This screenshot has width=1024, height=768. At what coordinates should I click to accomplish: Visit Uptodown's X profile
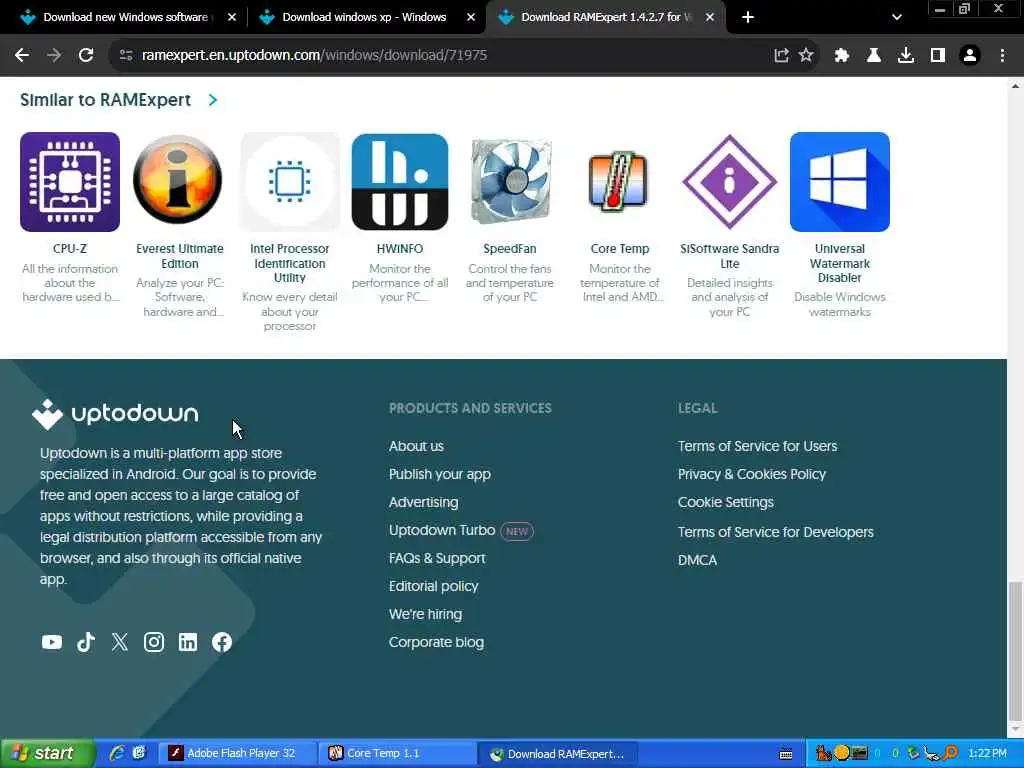point(120,642)
